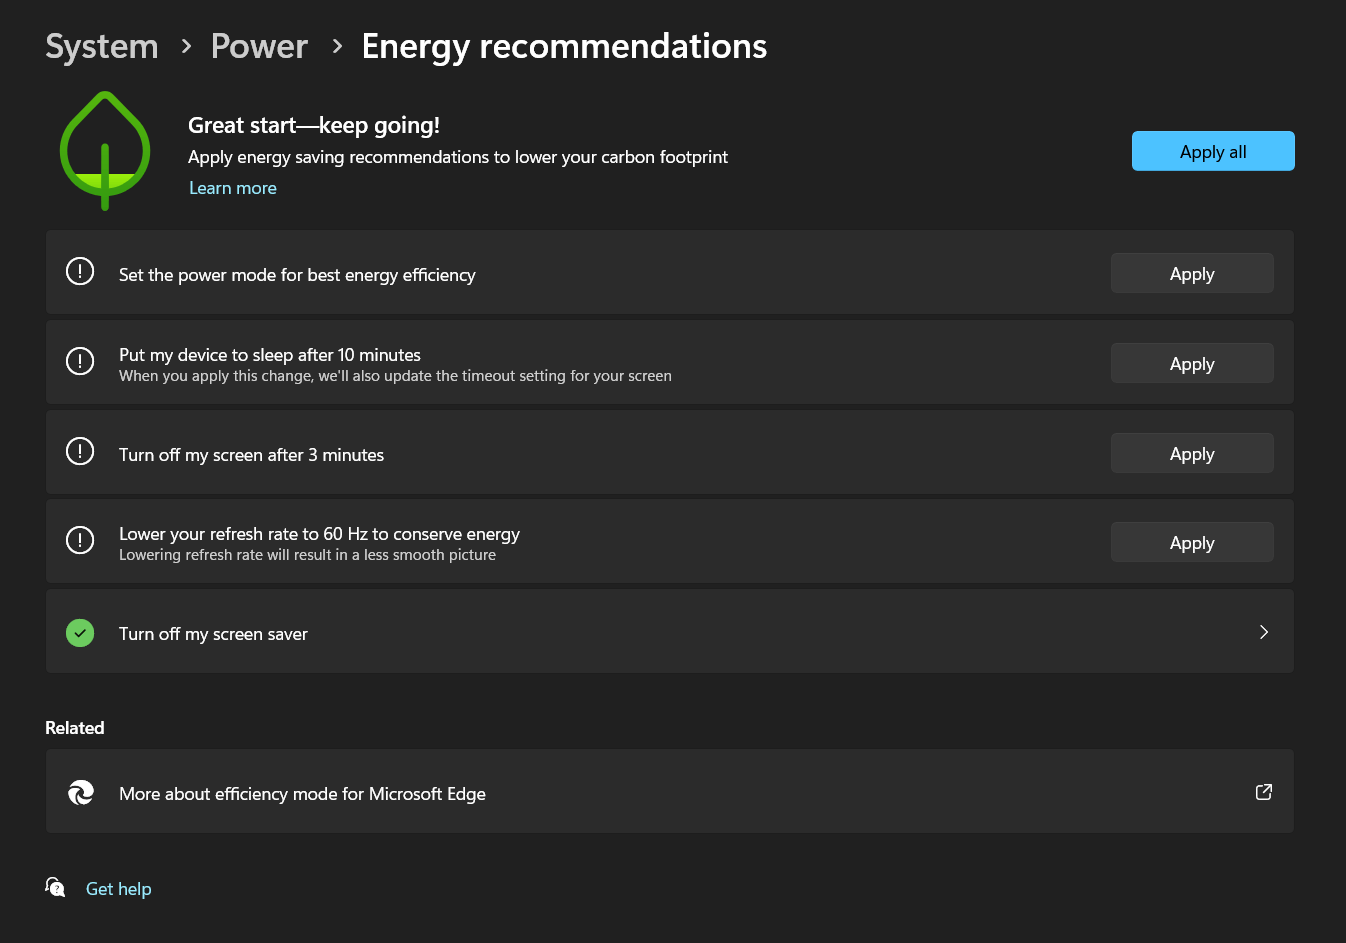This screenshot has height=943, width=1346.
Task: Click the green checkmark on screen saver row
Action: pos(80,632)
